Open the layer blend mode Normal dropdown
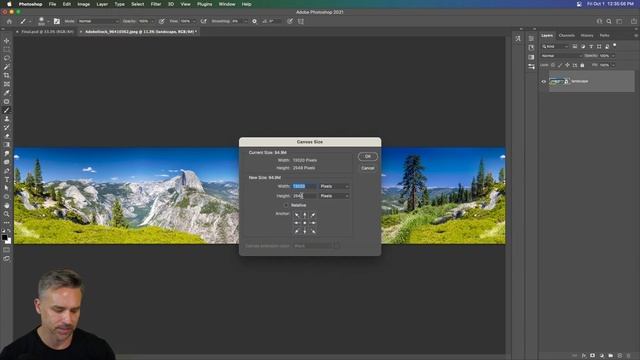 tap(561, 56)
